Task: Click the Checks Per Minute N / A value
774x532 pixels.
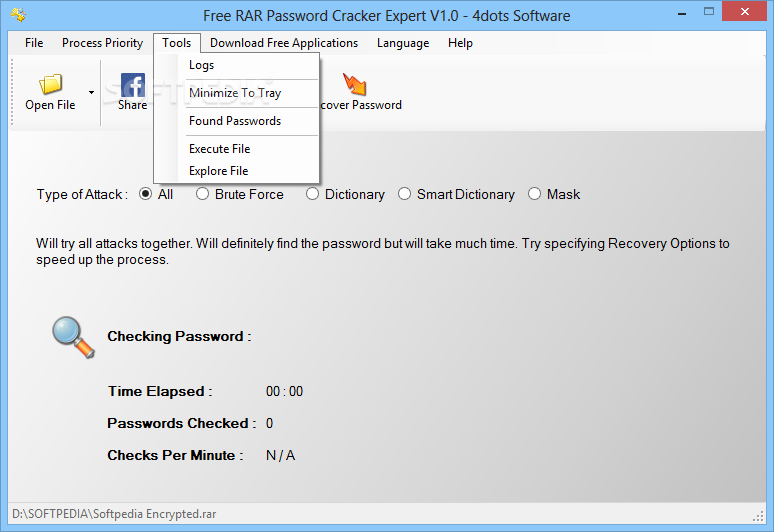Action: tap(280, 455)
